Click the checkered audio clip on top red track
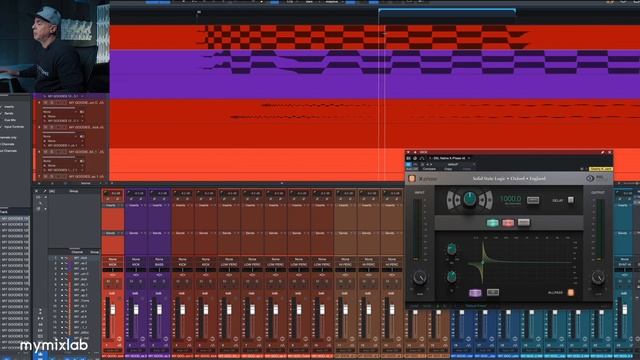640x360 pixels. [363, 37]
